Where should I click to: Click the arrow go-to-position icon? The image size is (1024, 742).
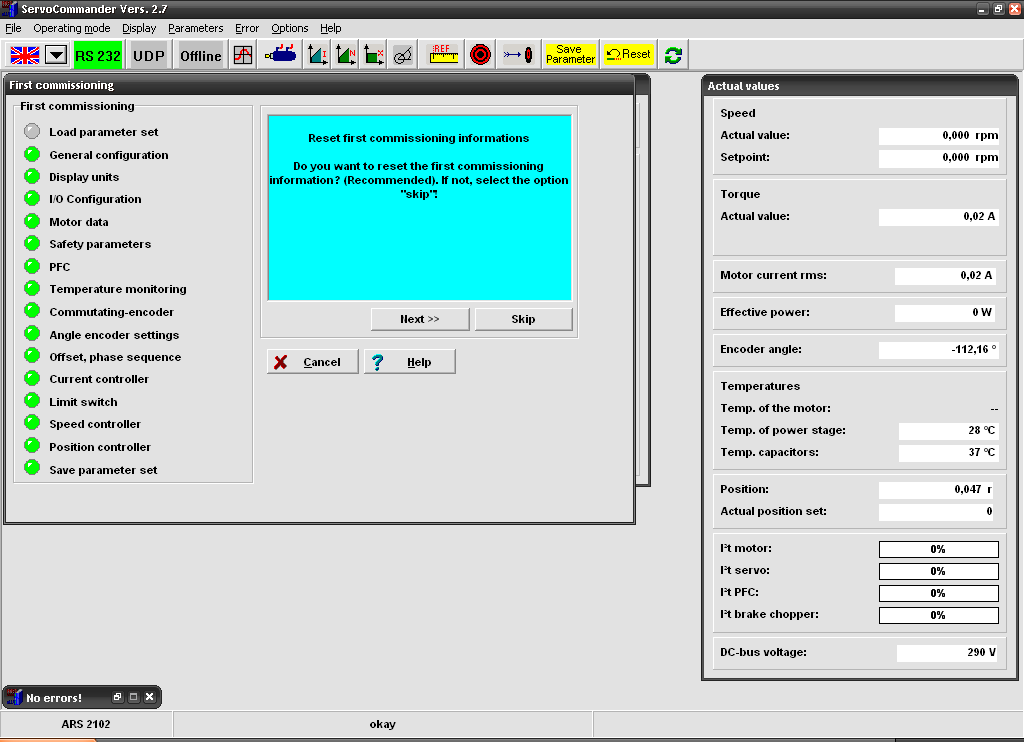tap(518, 55)
